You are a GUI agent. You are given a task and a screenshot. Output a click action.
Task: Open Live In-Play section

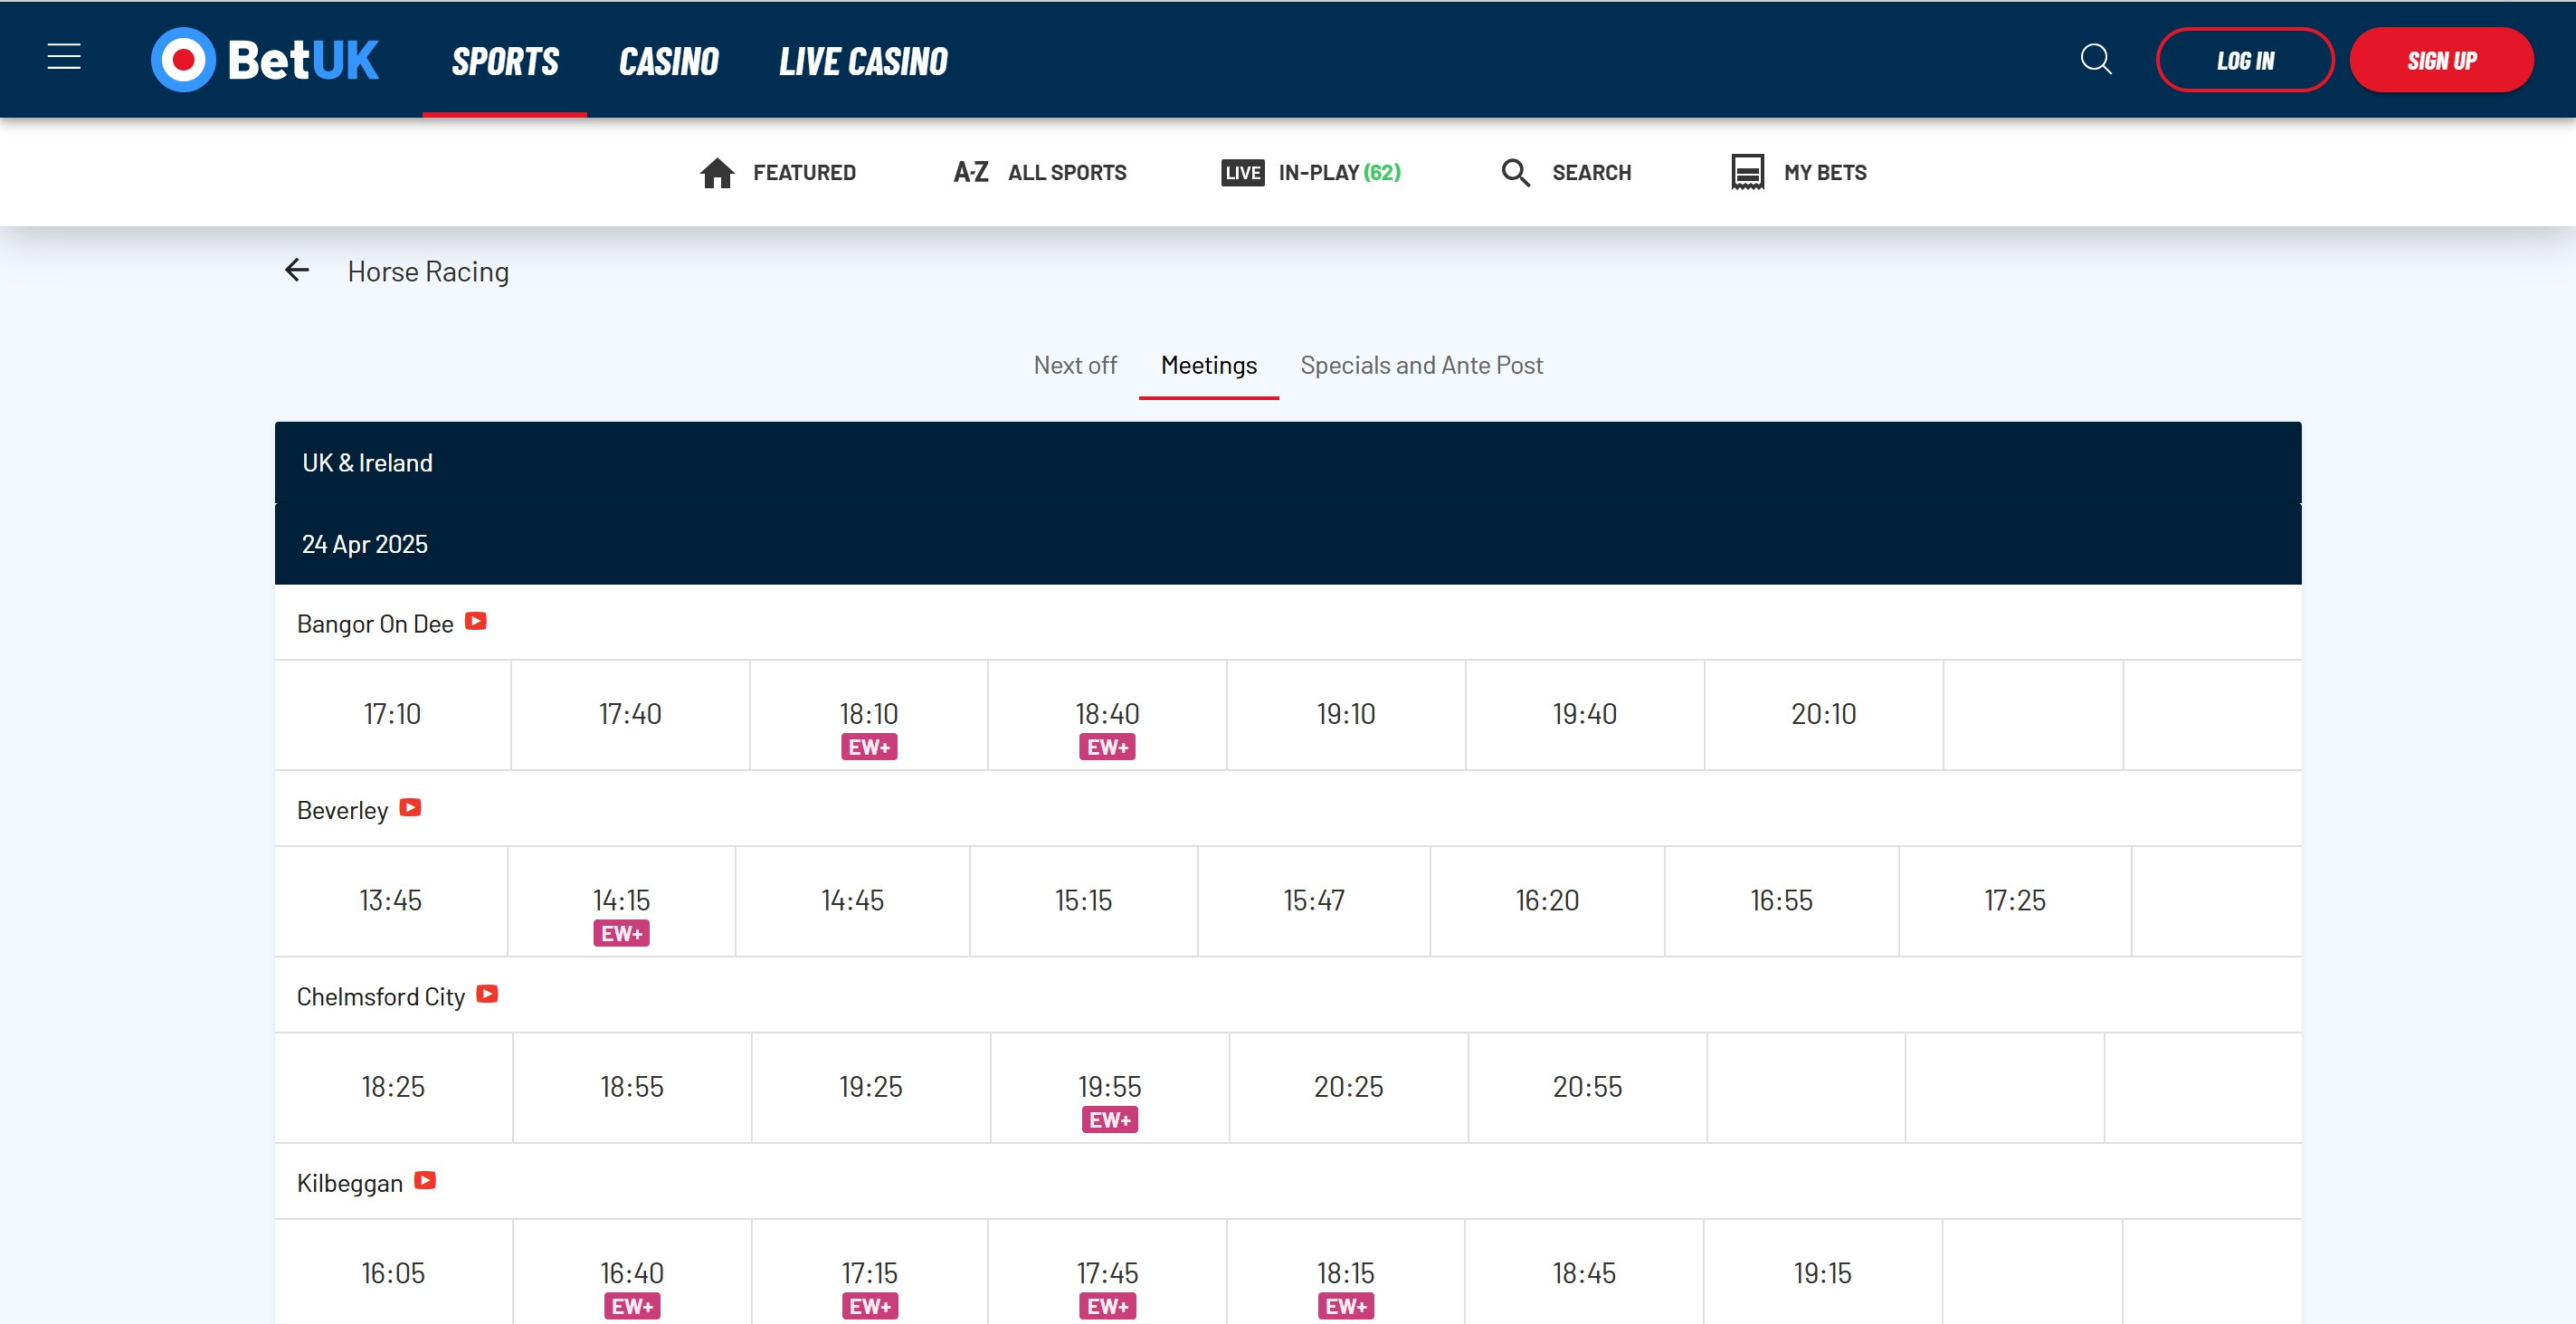[1310, 172]
